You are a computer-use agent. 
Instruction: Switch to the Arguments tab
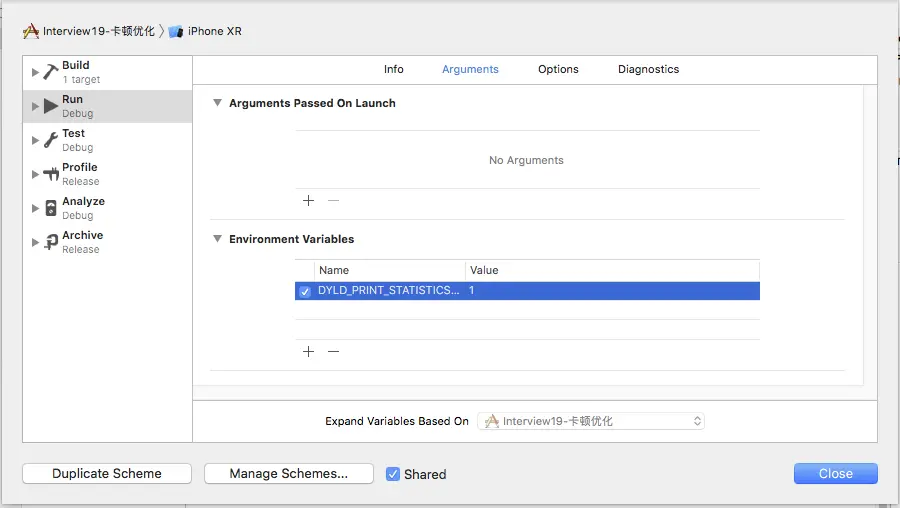(470, 69)
